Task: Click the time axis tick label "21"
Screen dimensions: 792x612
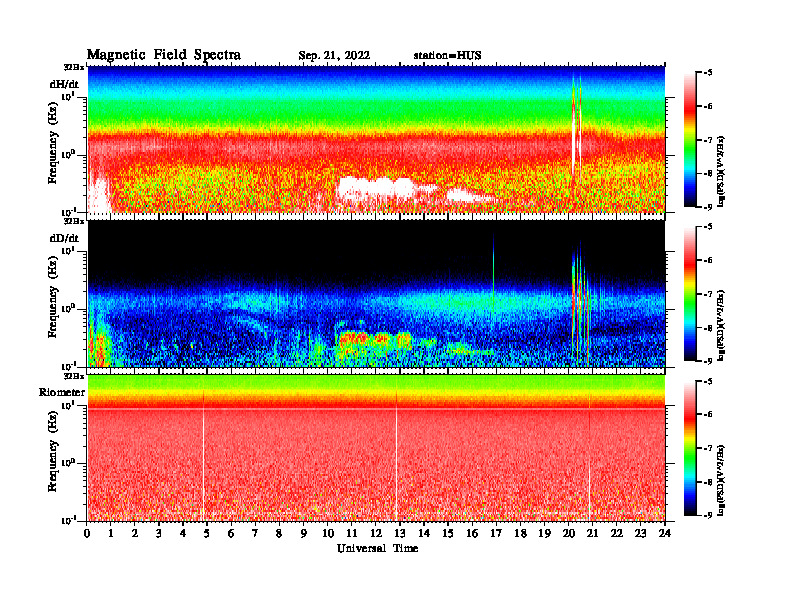Action: coord(592,533)
